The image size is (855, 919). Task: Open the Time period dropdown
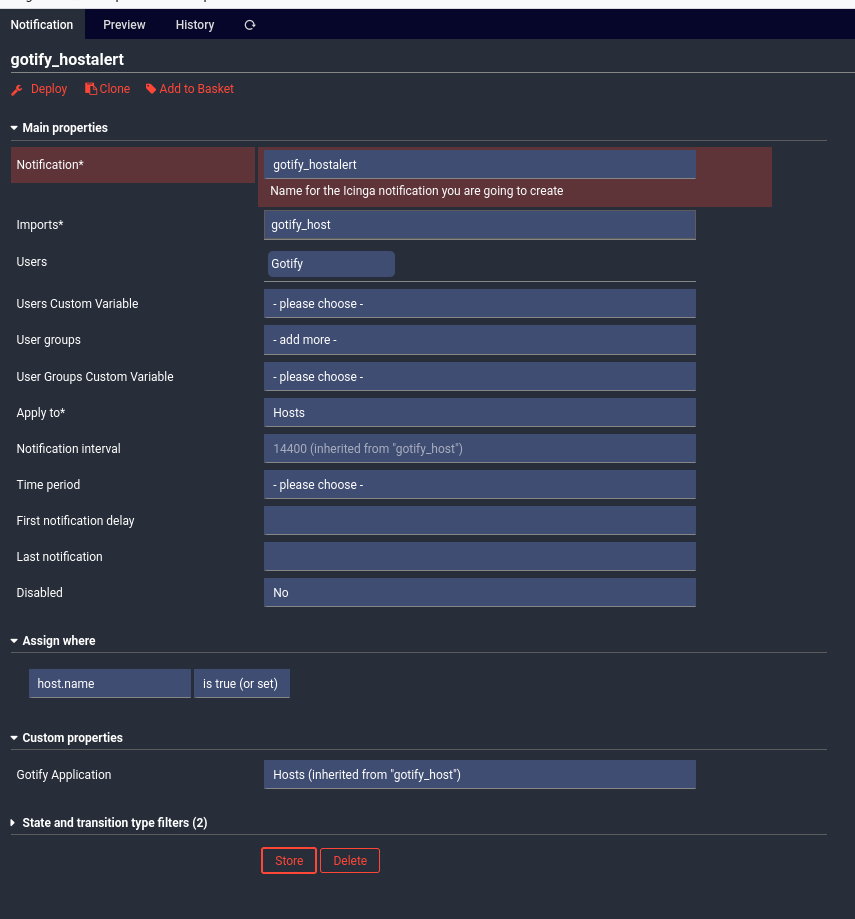tap(479, 485)
